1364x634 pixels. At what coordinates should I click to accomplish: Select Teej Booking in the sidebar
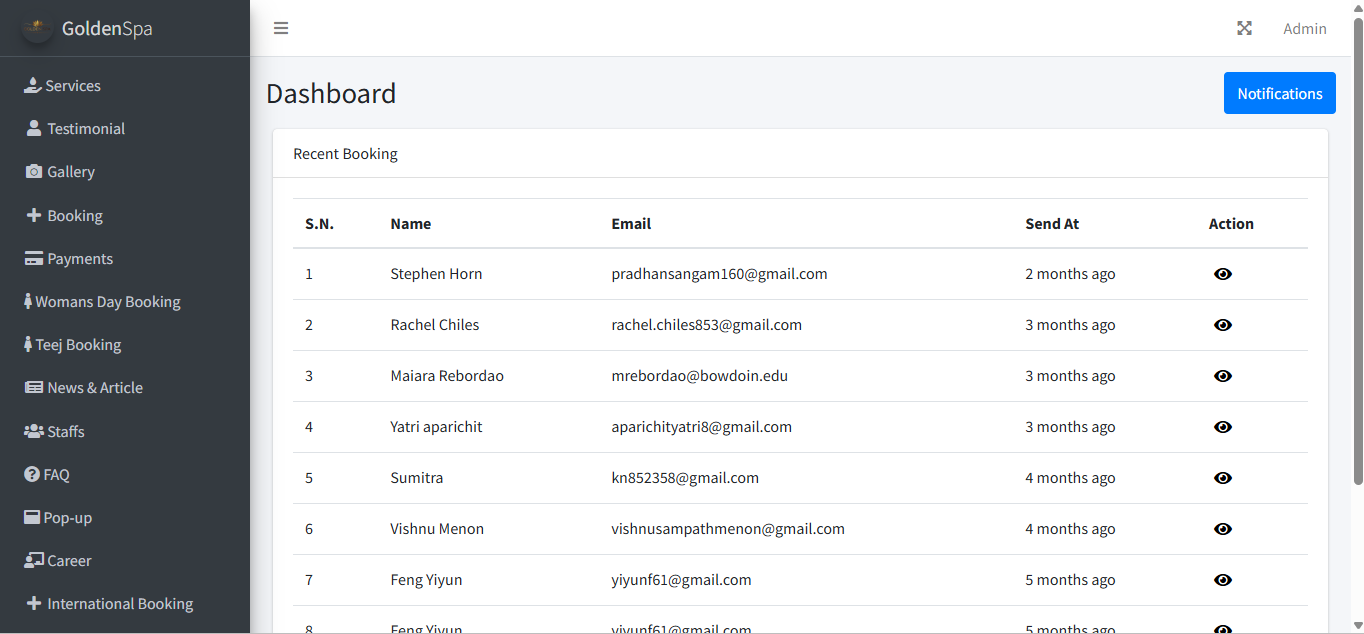coord(79,344)
